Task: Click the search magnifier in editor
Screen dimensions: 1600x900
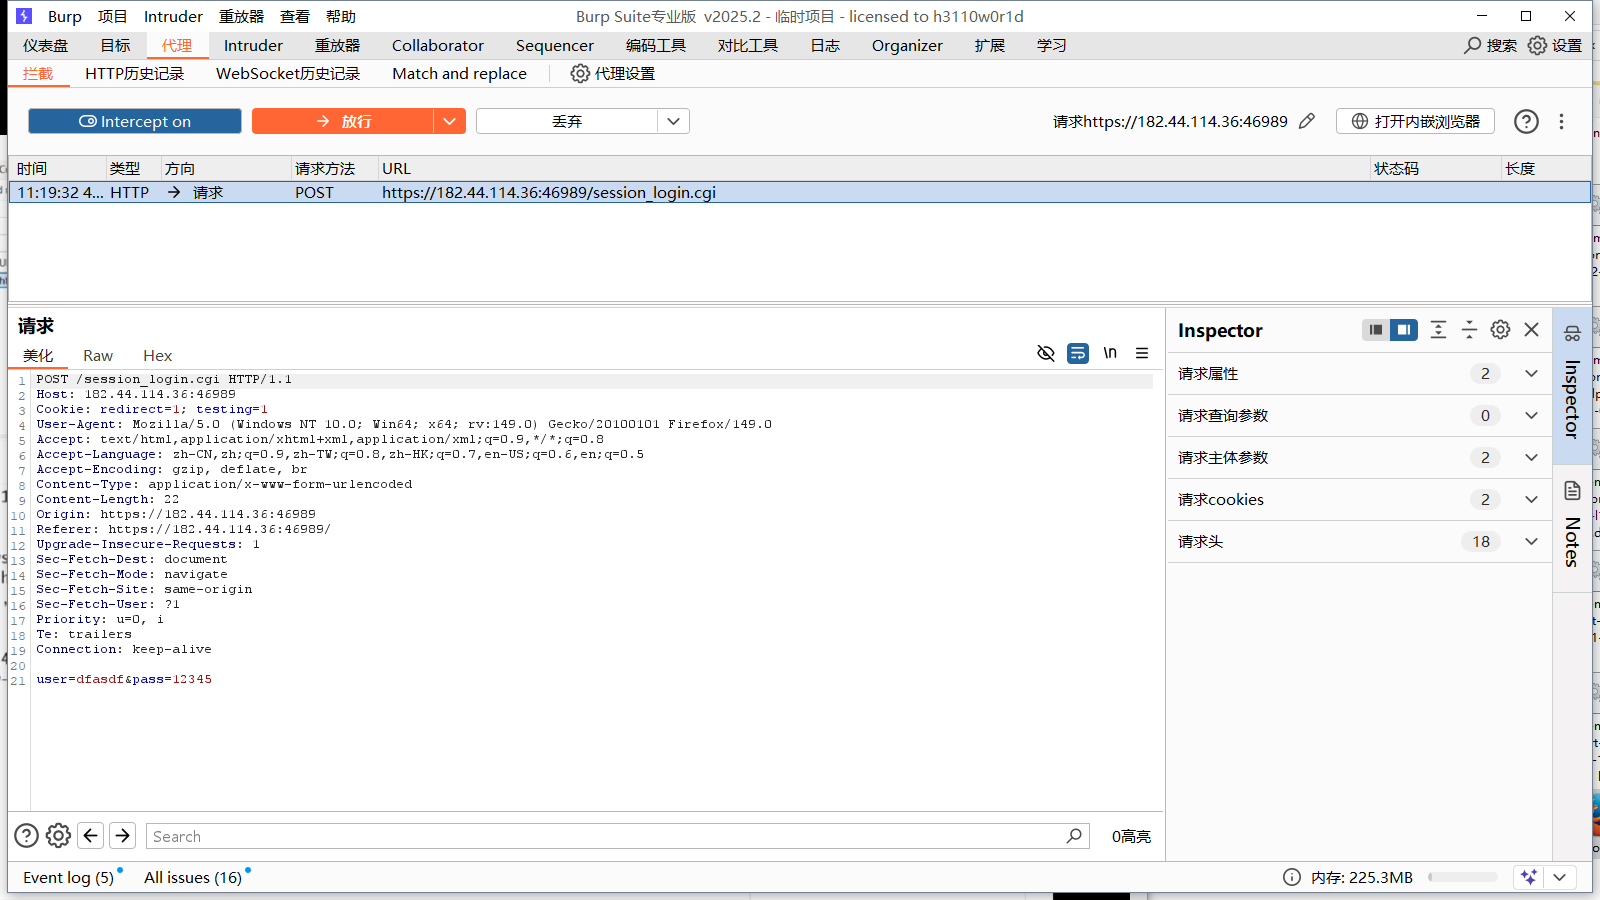Action: pyautogui.click(x=1075, y=835)
